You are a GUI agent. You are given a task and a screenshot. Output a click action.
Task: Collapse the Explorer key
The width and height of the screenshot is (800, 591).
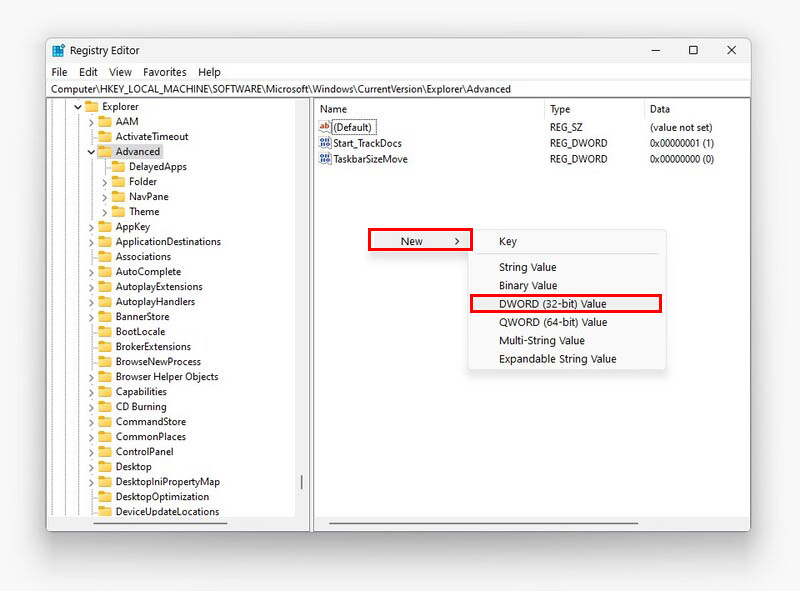[78, 107]
